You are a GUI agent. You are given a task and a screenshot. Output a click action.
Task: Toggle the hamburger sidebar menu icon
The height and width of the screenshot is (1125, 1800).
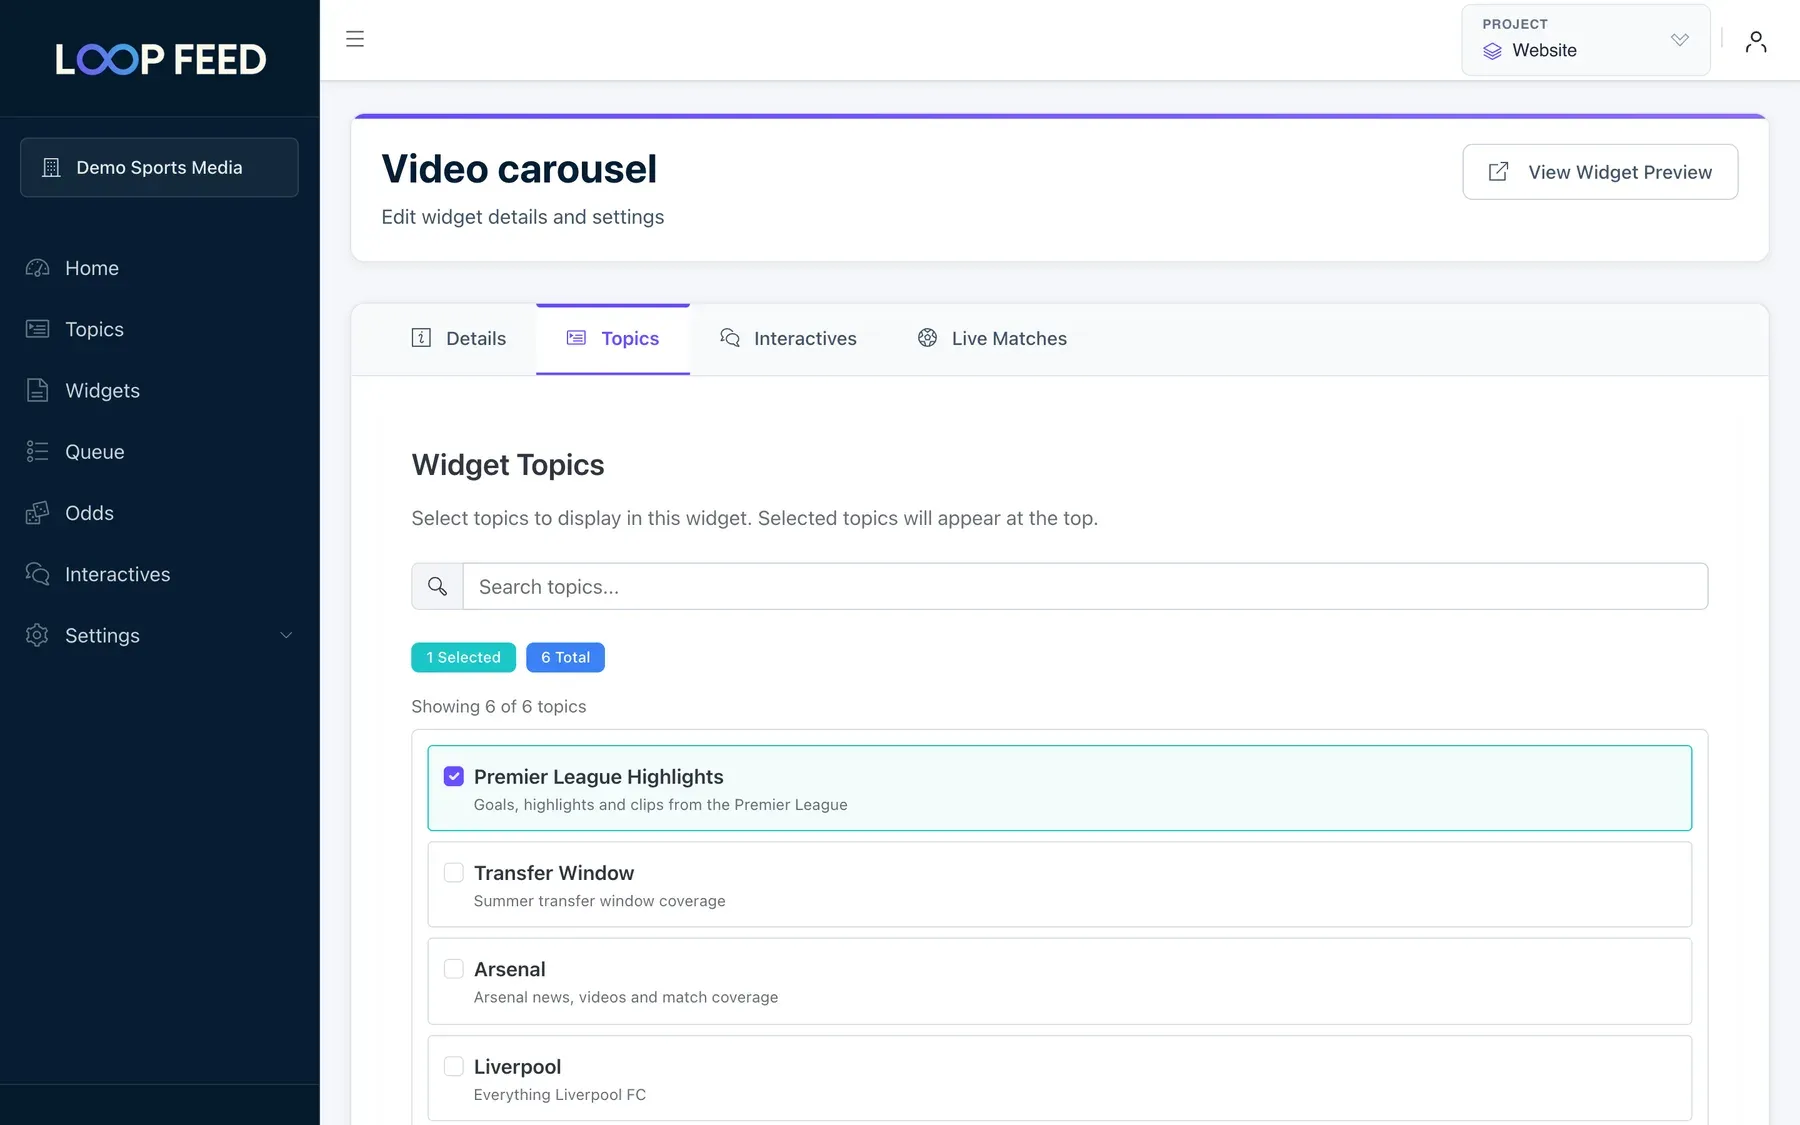click(355, 39)
